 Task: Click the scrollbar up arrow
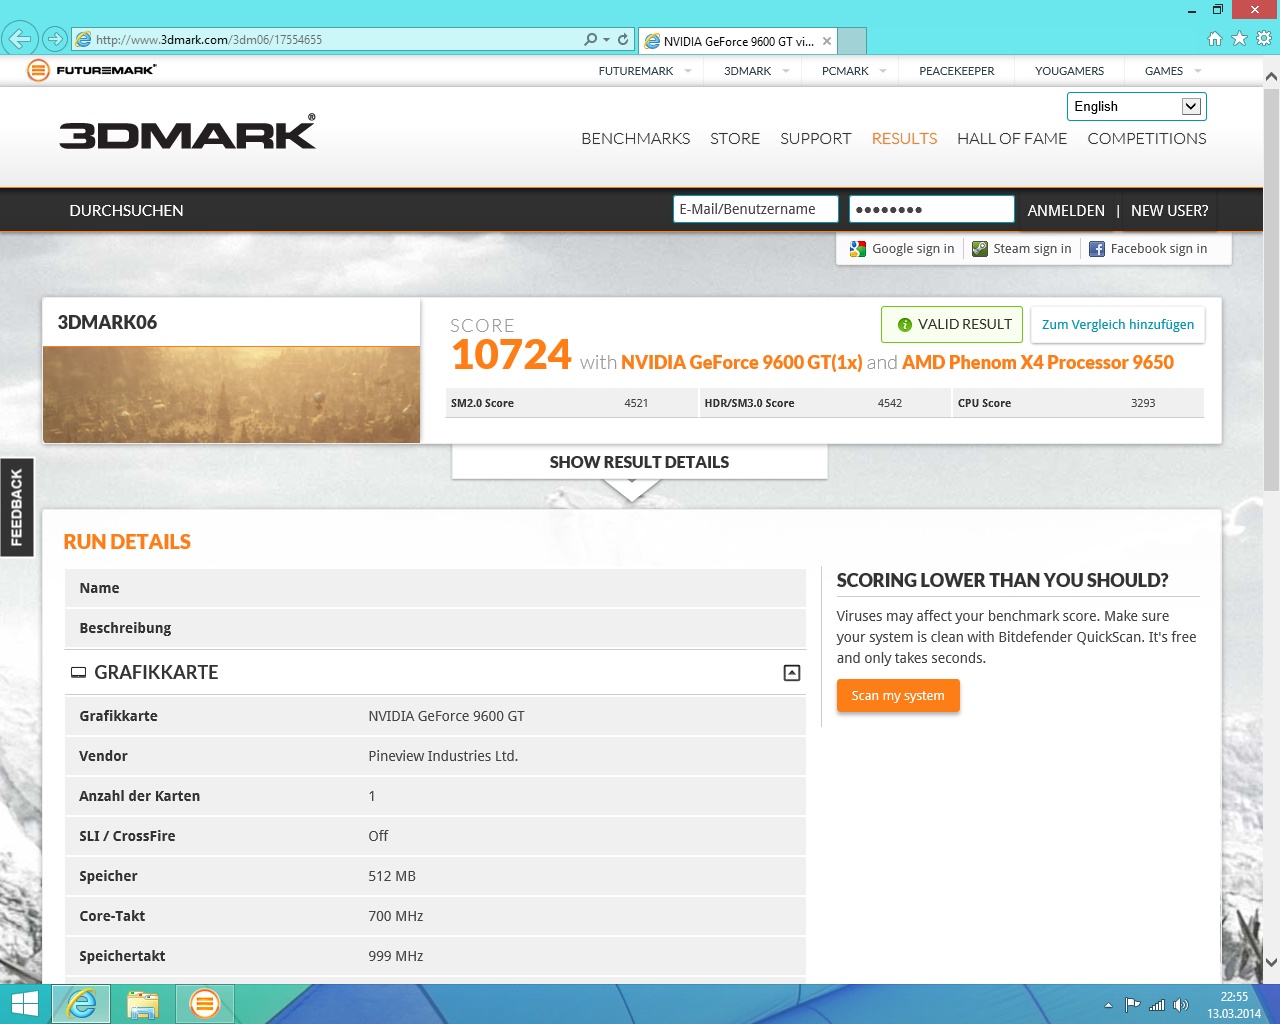pos(1271,76)
